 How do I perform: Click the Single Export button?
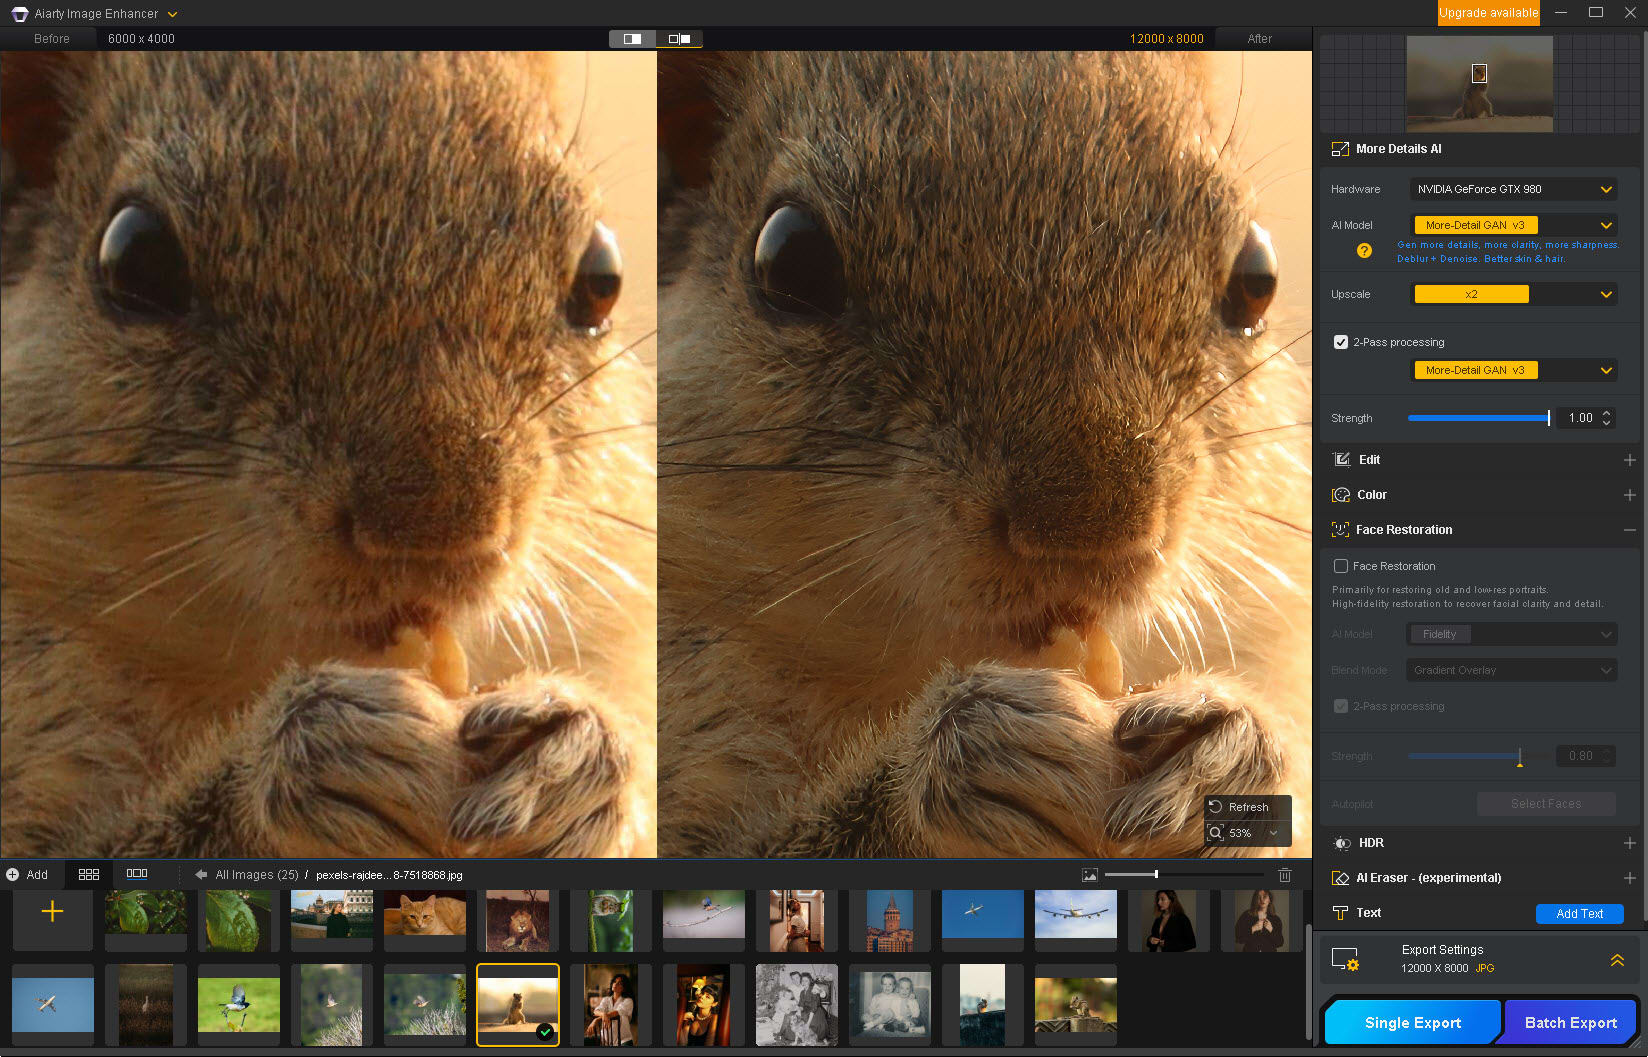[1412, 1022]
